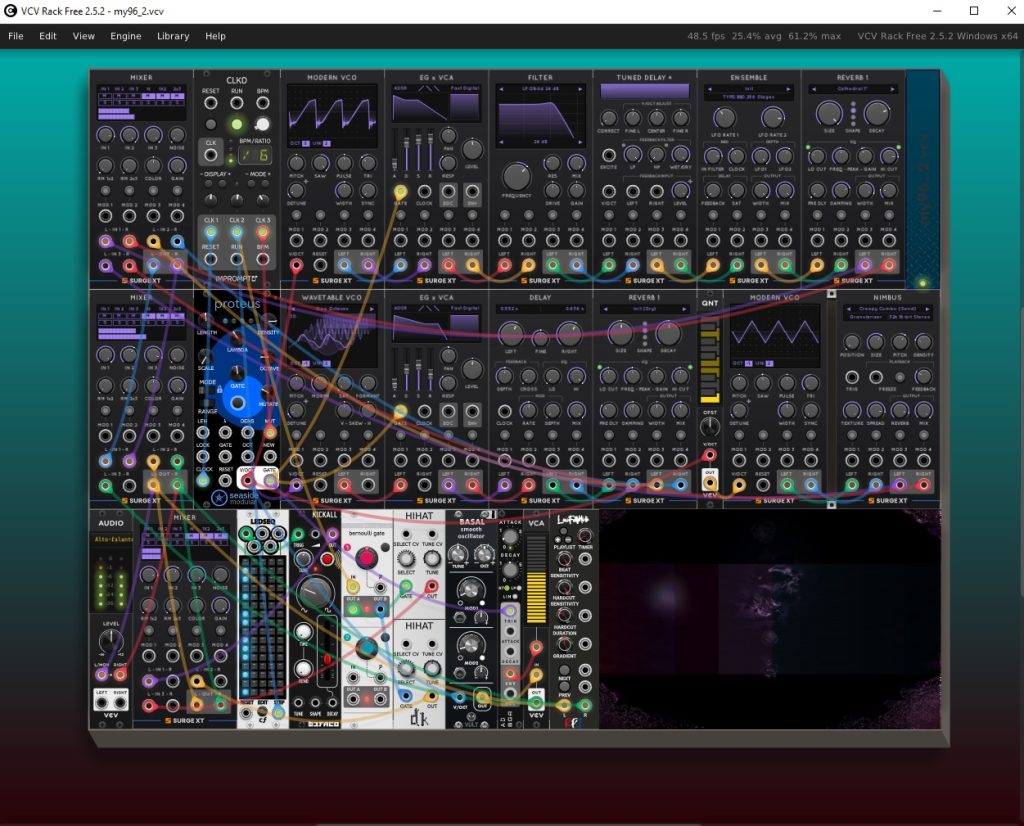This screenshot has width=1024, height=826.
Task: Open the Help menu
Action: tap(216, 36)
